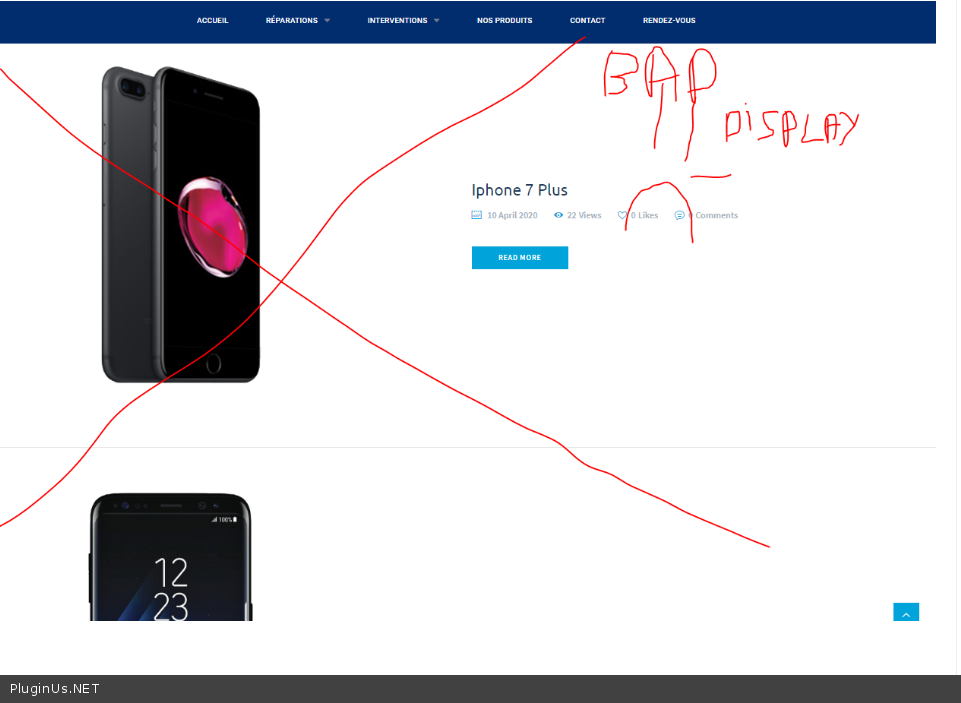Click the scroll-to-top arrow button
This screenshot has height=703, width=961.
[906, 612]
